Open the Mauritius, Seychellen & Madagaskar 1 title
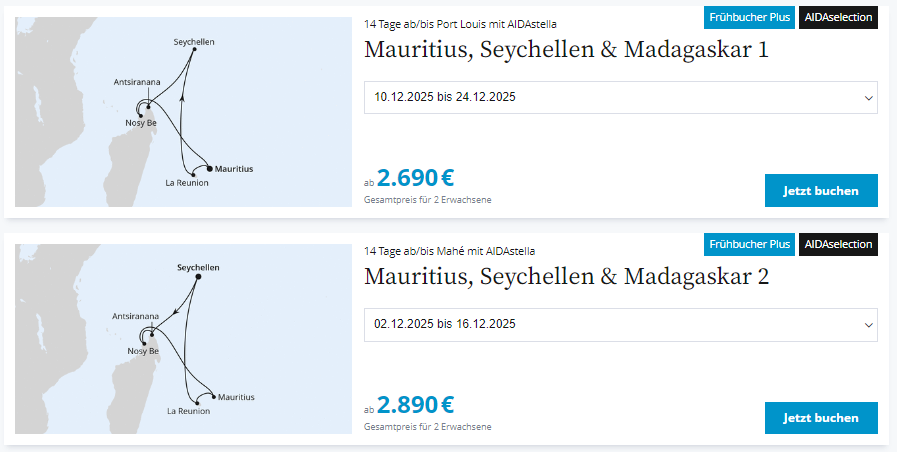 (566, 50)
